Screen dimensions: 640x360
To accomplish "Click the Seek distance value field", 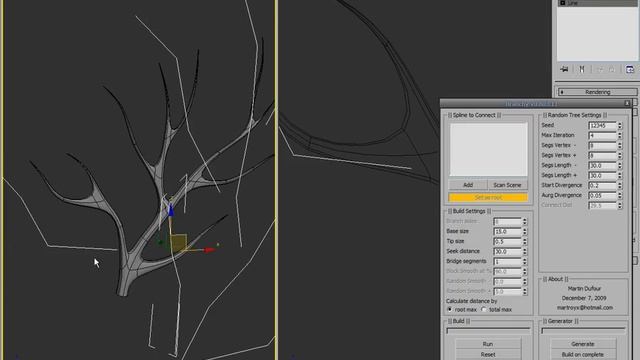I will pos(507,251).
